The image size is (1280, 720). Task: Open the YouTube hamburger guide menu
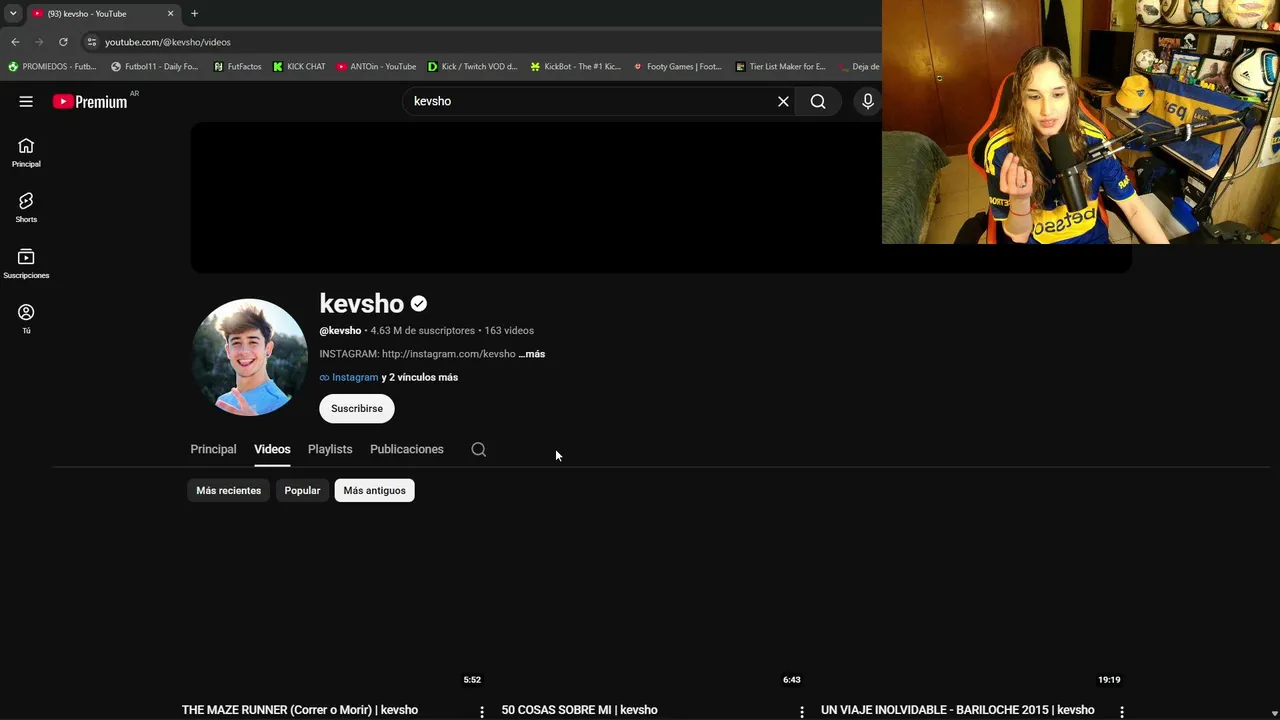point(26,101)
